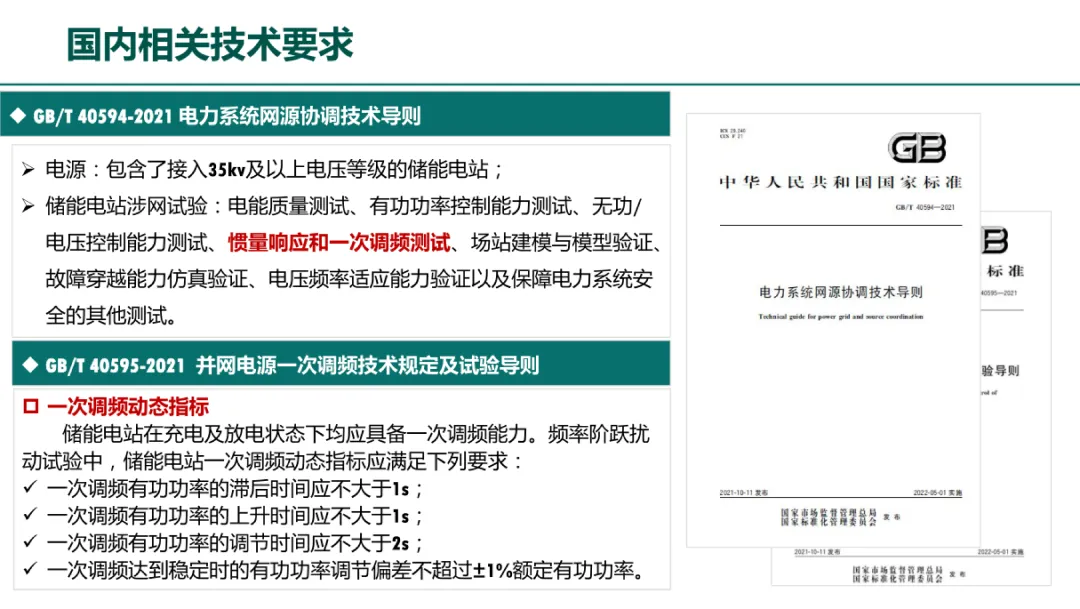Click the line 储能电站在充电及放电状态下均应具备一次调频能力
The image size is (1080, 609).
coord(355,434)
